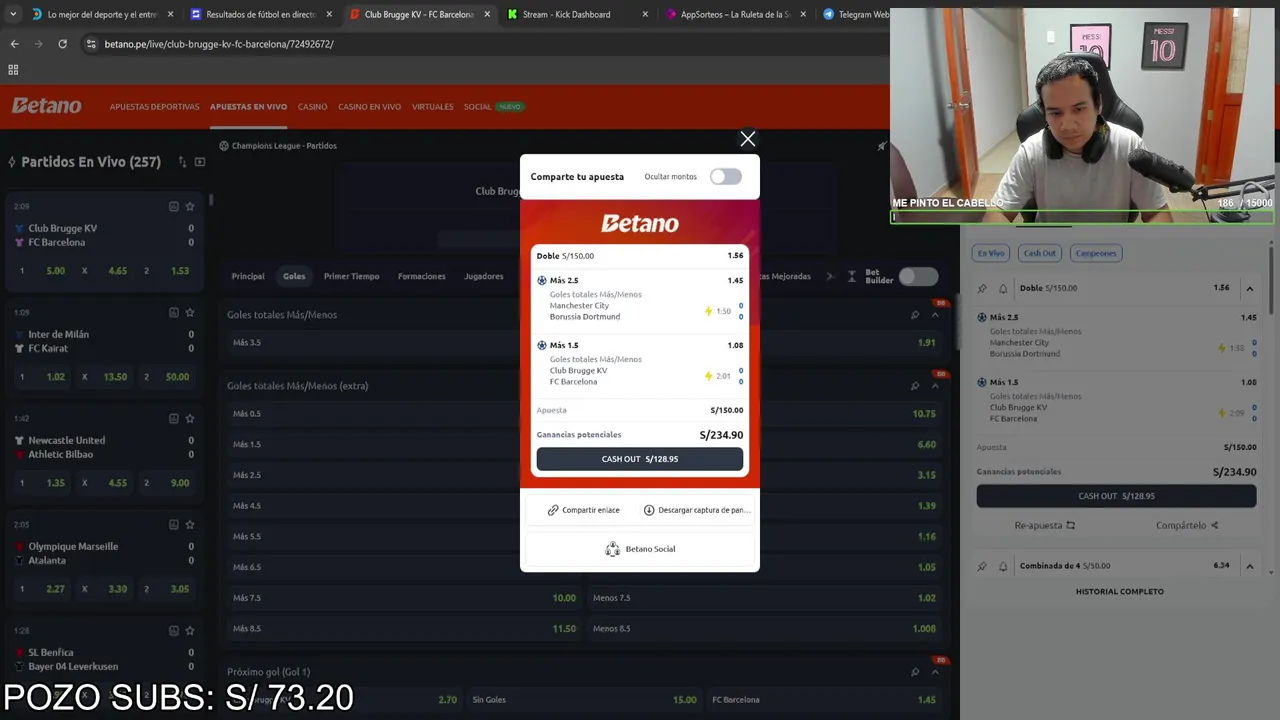The height and width of the screenshot is (720, 1280).
Task: Filter bets by En Vivo chip
Action: click(991, 253)
